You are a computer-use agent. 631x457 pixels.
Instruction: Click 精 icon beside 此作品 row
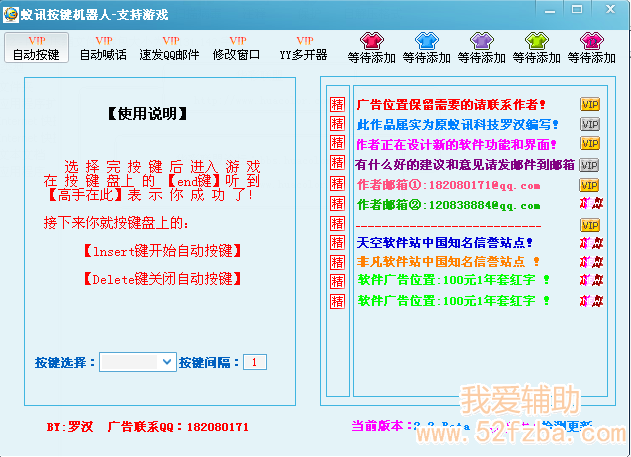337,124
